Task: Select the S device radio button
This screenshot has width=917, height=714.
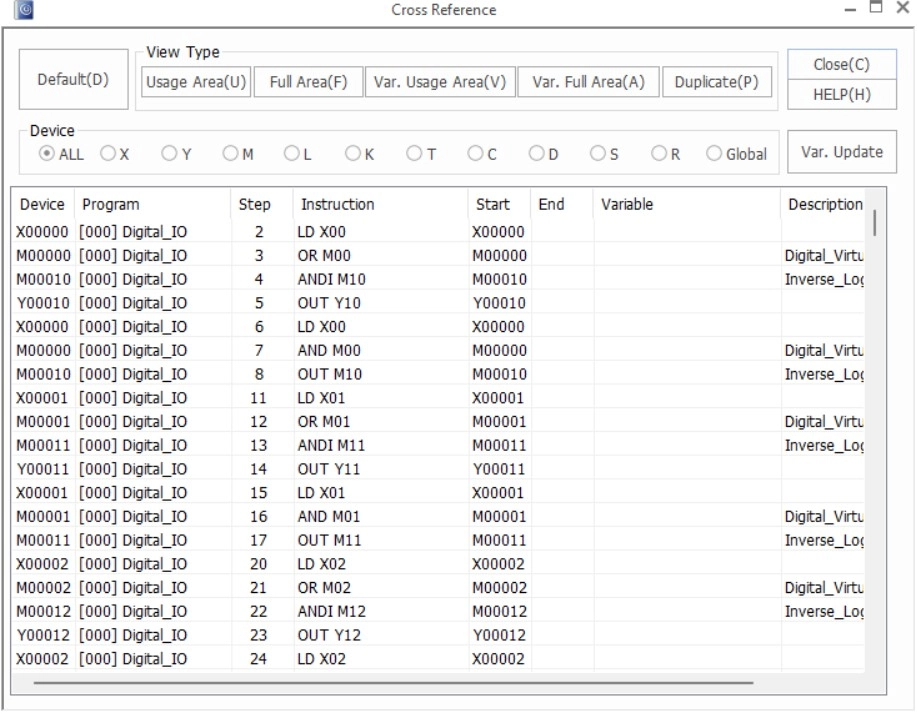Action: pyautogui.click(x=598, y=154)
